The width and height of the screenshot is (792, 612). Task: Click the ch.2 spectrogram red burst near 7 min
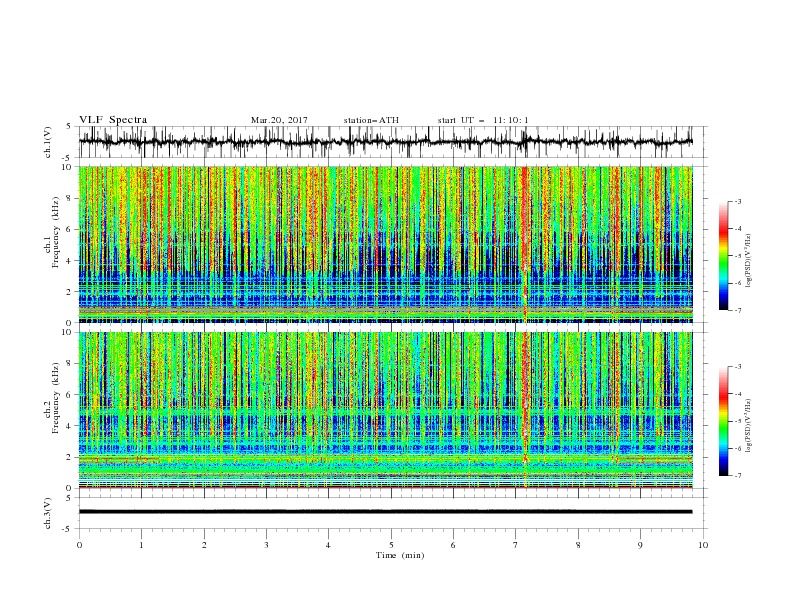(x=524, y=410)
